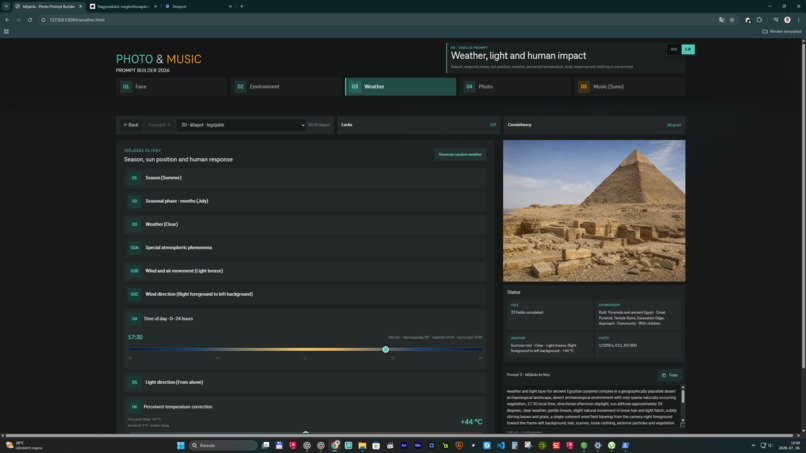Open the Minden könyvjelző bookmarks folder
Image resolution: width=806 pixels, height=453 pixels.
click(x=781, y=31)
